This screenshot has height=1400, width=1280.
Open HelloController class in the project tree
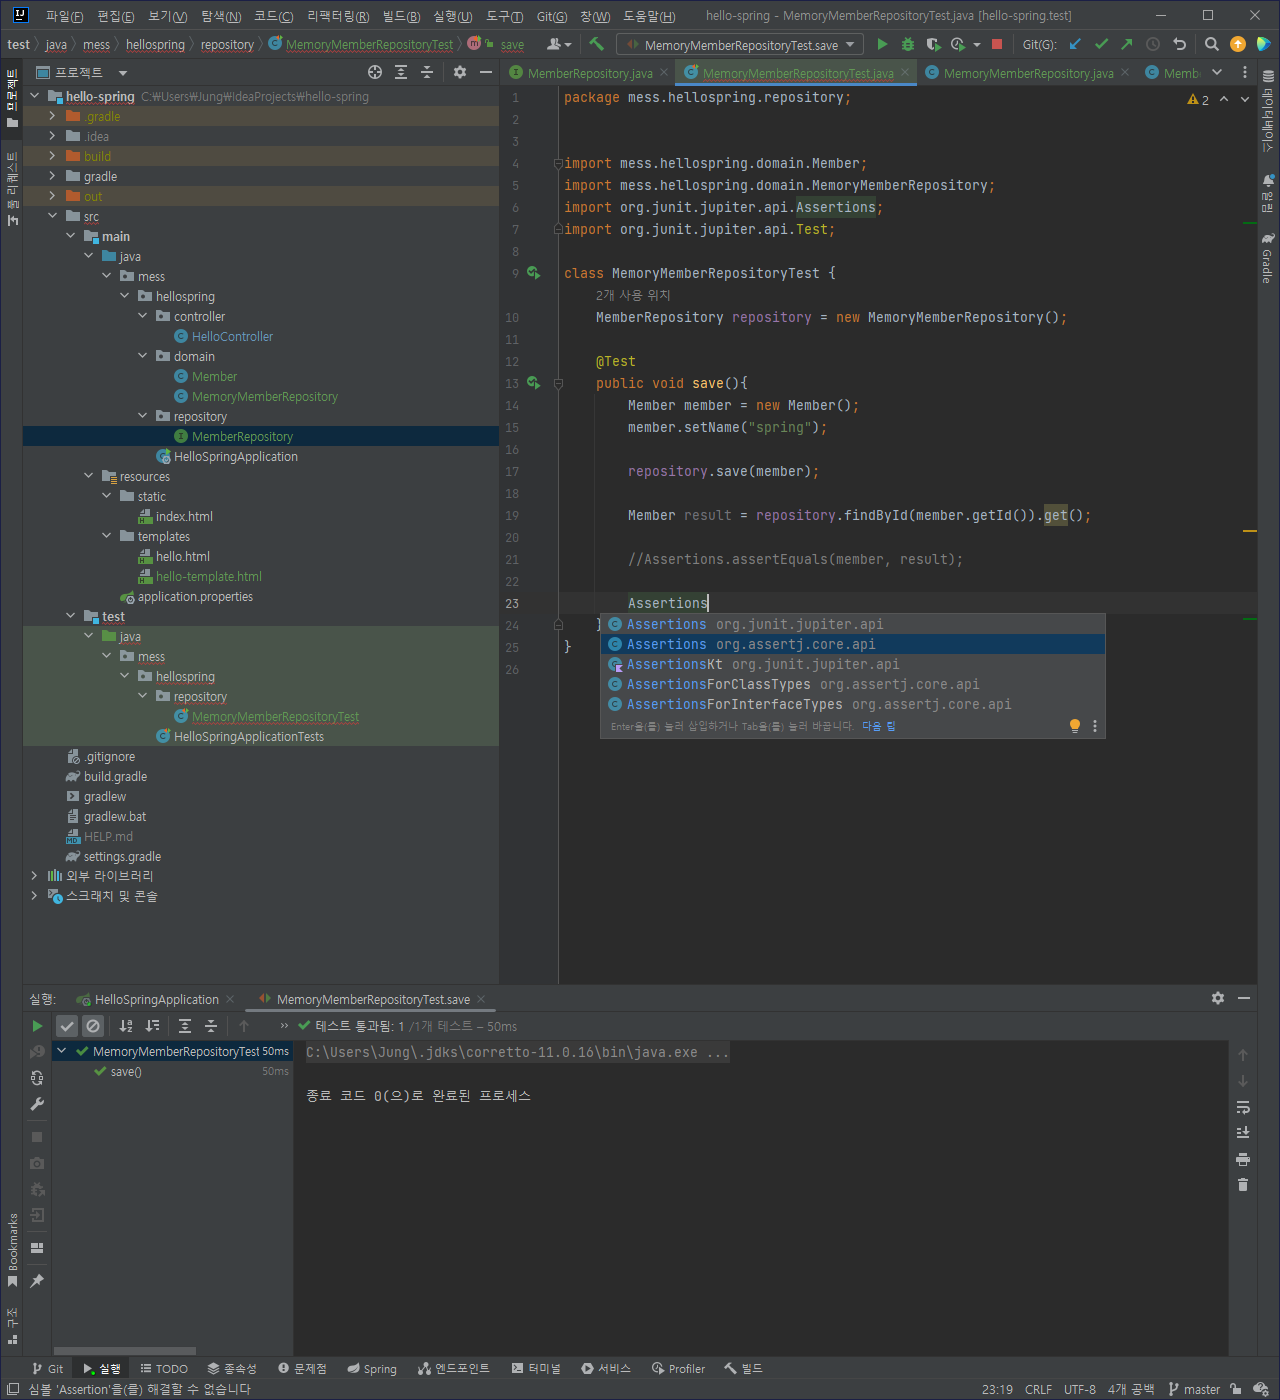click(x=232, y=337)
